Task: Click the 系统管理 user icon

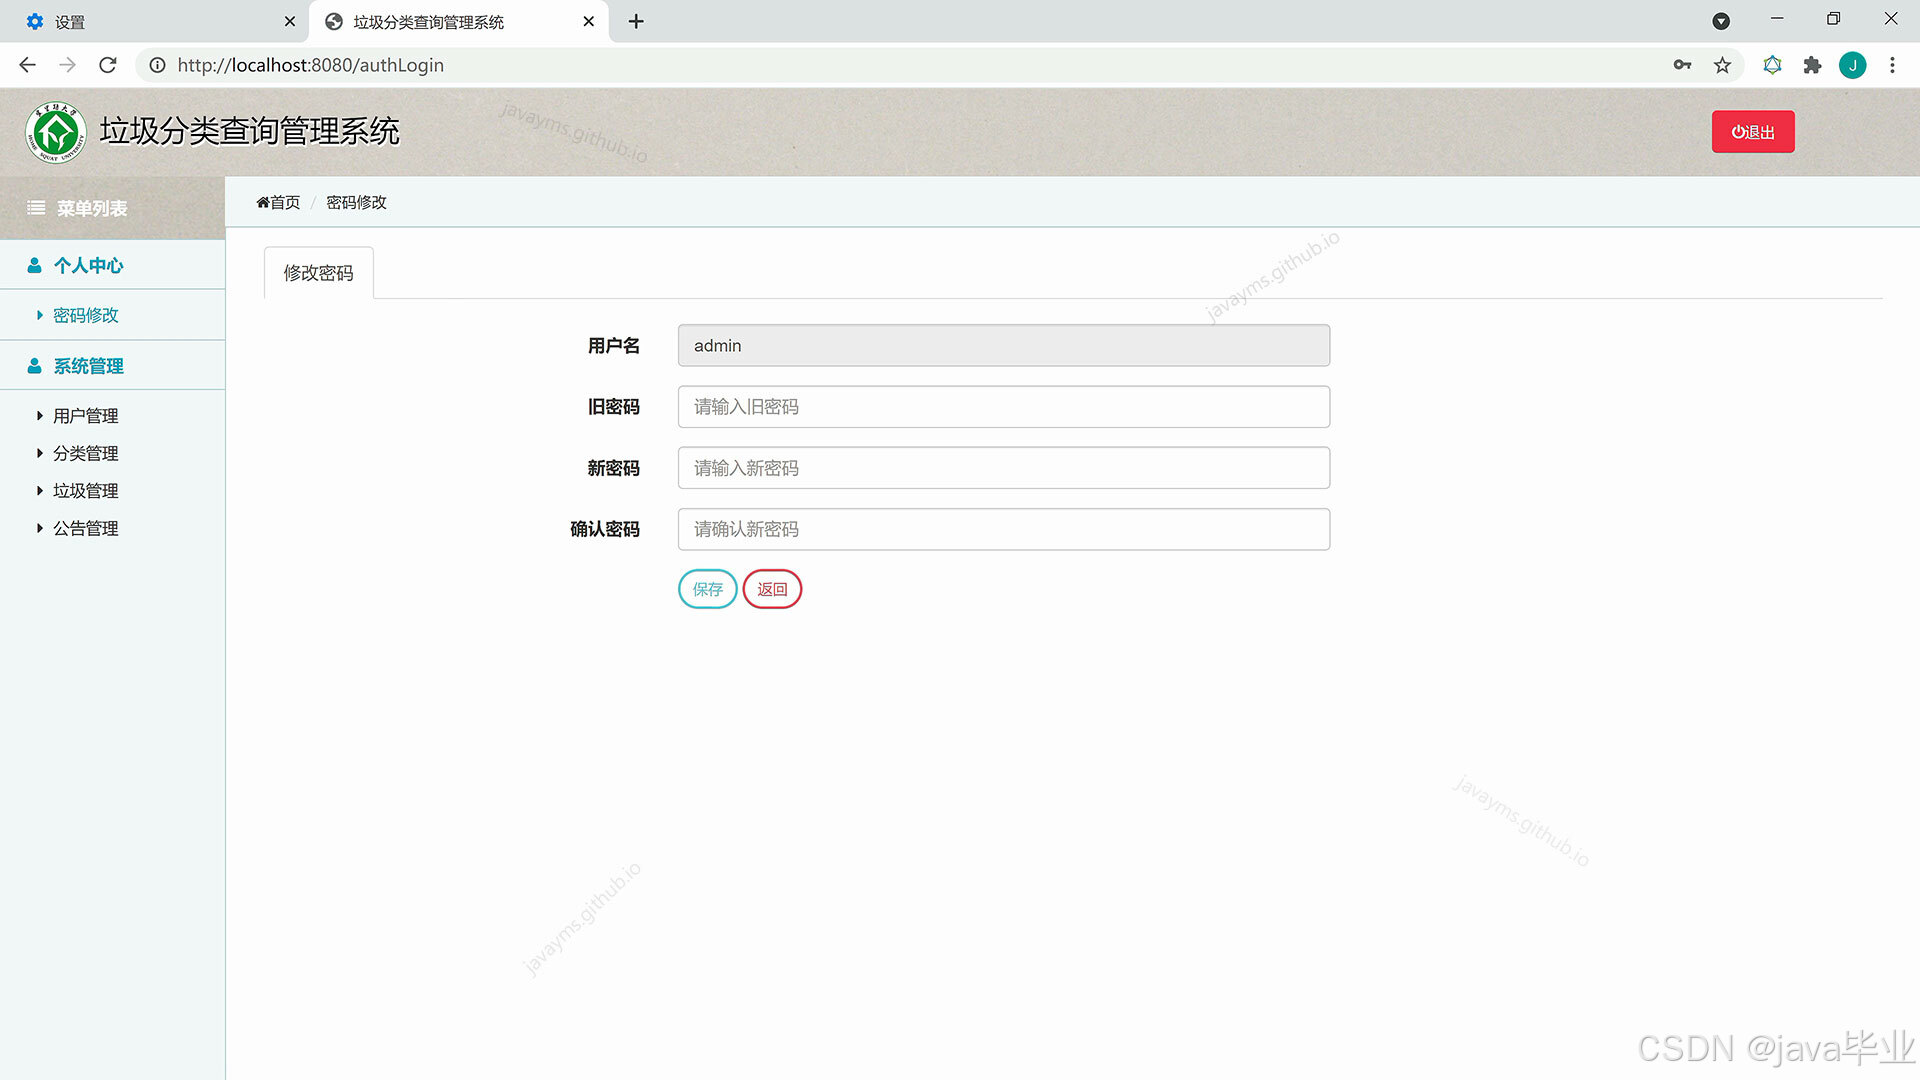Action: click(x=34, y=366)
